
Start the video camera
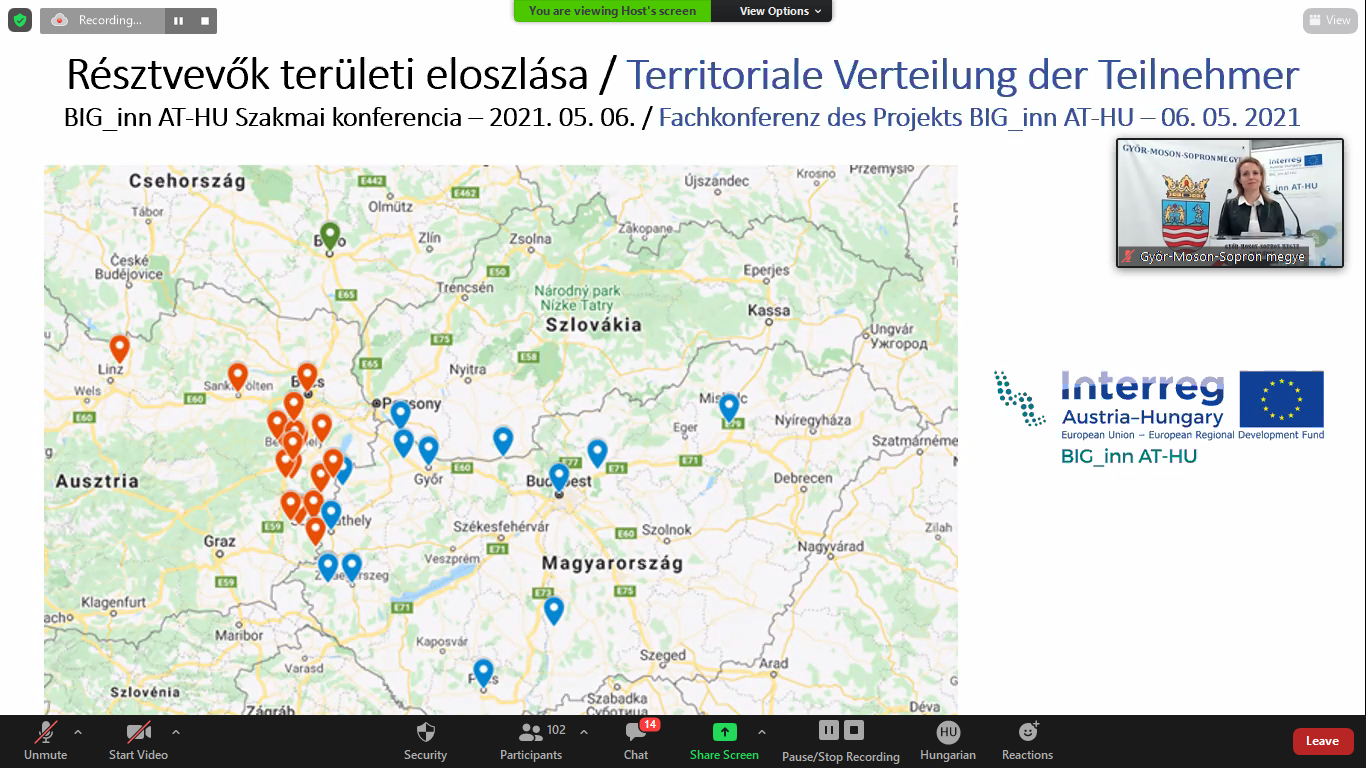pos(138,741)
